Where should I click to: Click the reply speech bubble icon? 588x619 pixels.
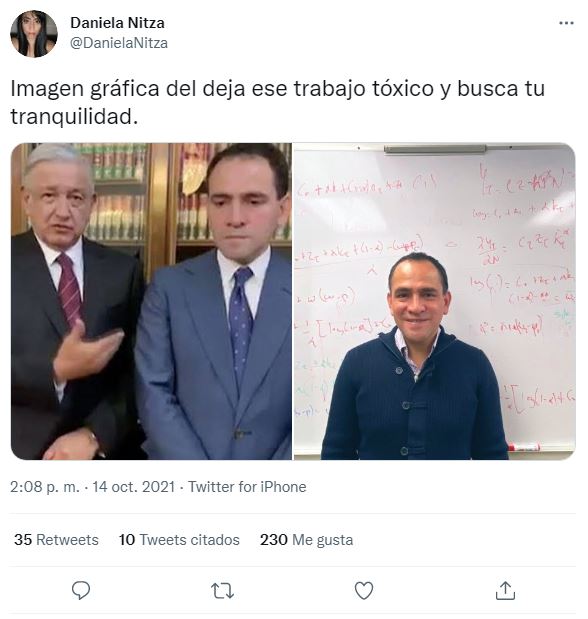(x=81, y=591)
